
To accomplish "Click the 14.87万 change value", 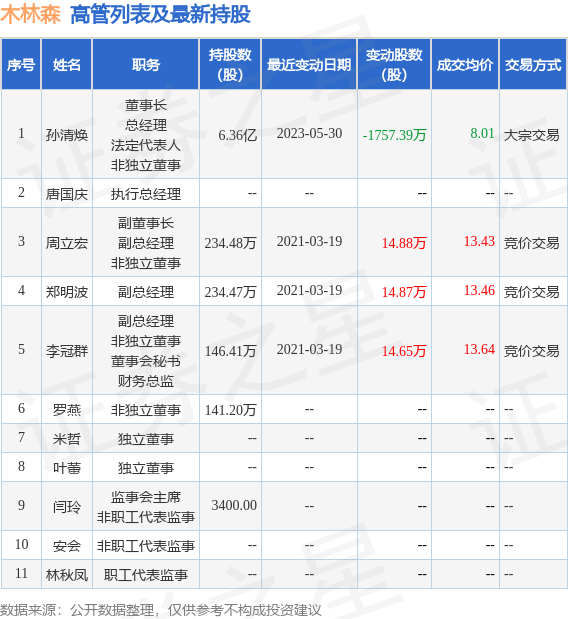I will click(404, 292).
